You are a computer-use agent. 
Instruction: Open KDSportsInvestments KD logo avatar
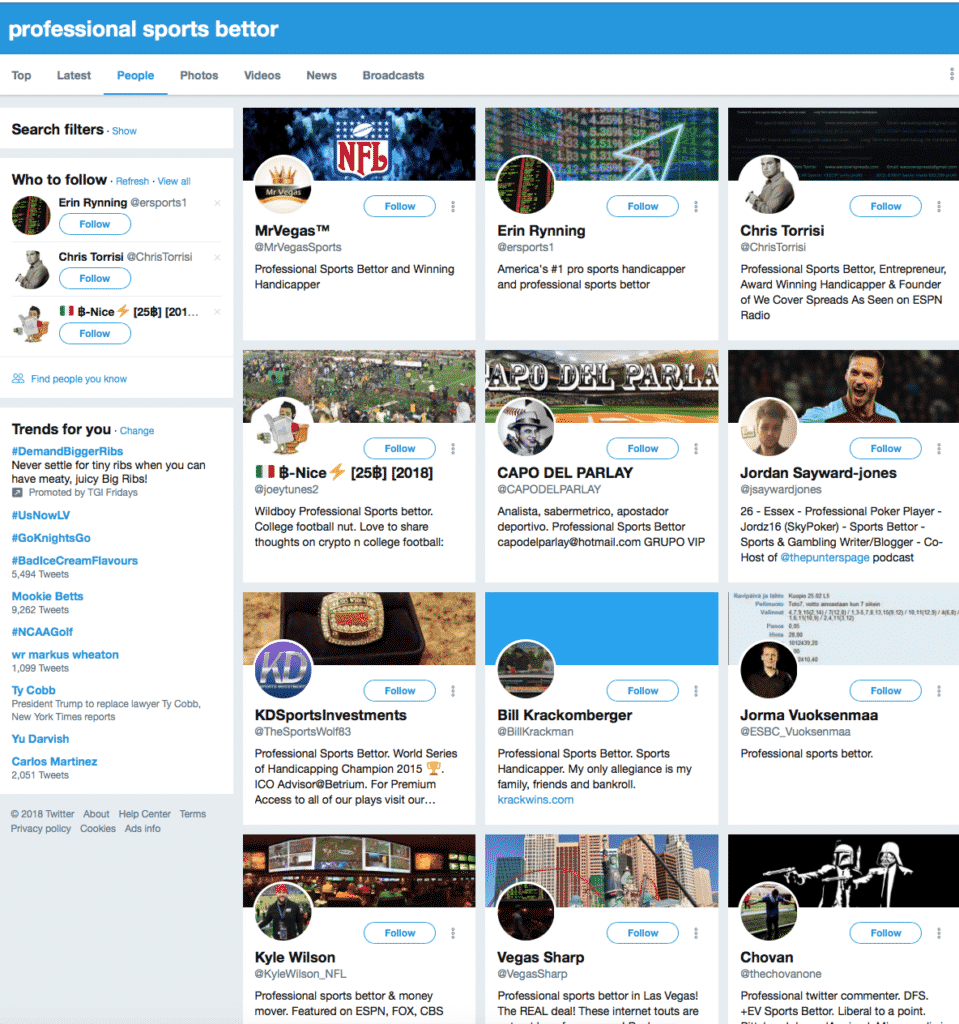(283, 669)
